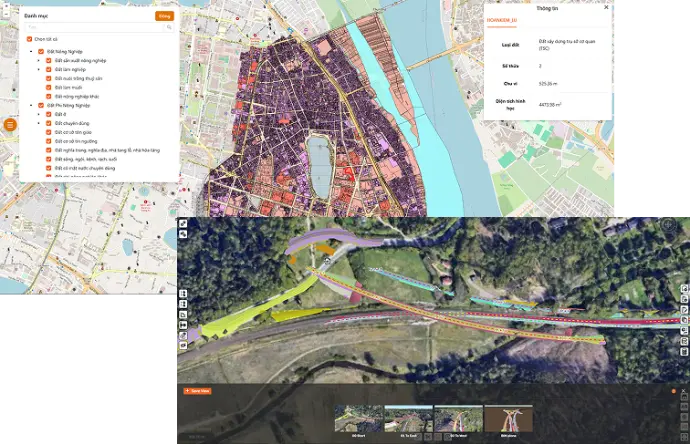Close the Thông tin info panel

(x=607, y=6)
